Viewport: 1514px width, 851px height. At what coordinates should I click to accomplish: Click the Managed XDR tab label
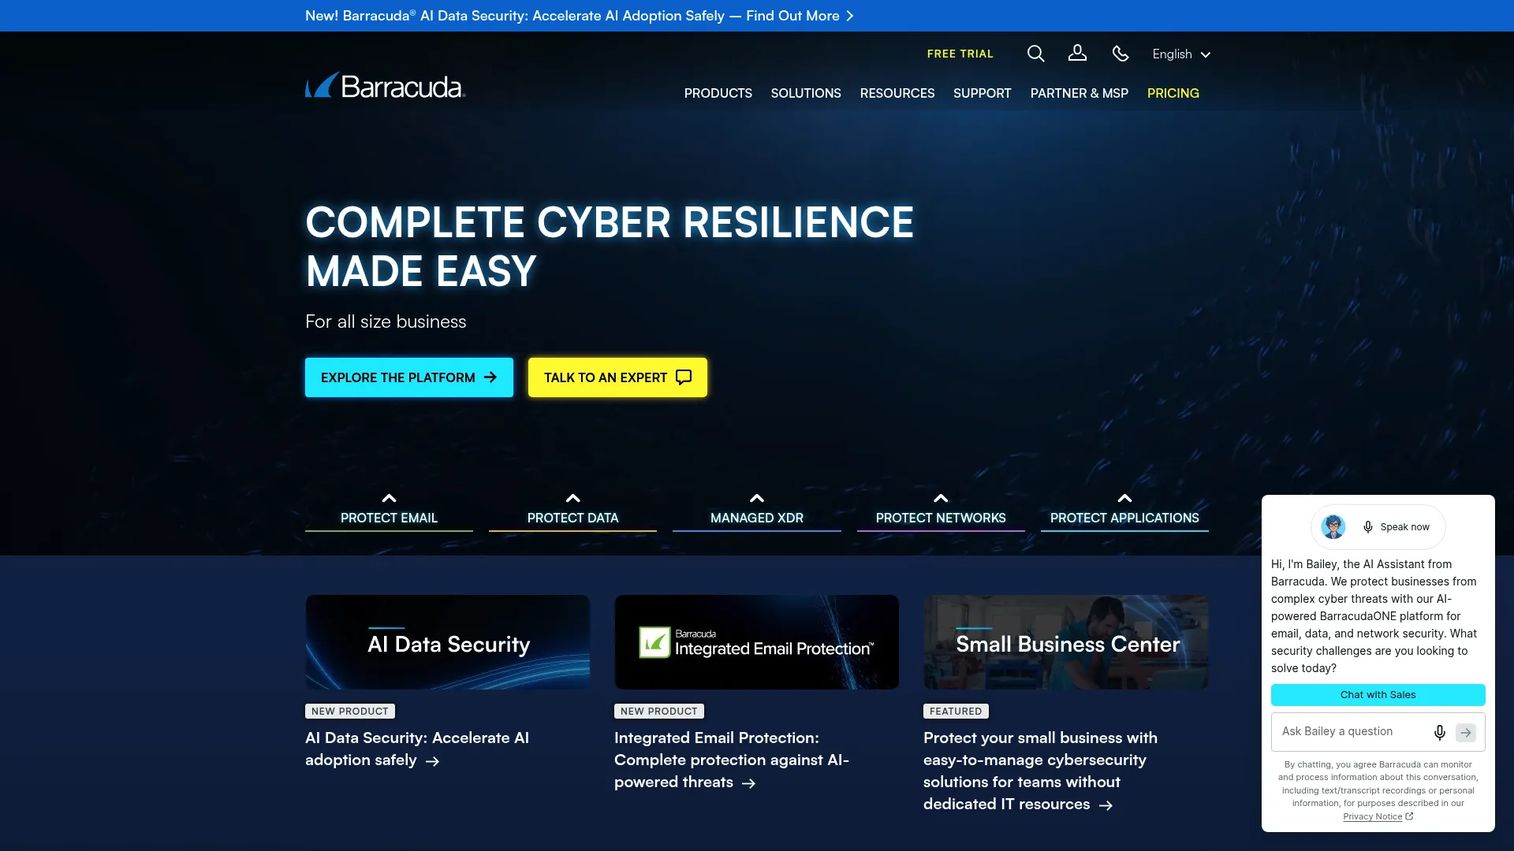(x=757, y=518)
